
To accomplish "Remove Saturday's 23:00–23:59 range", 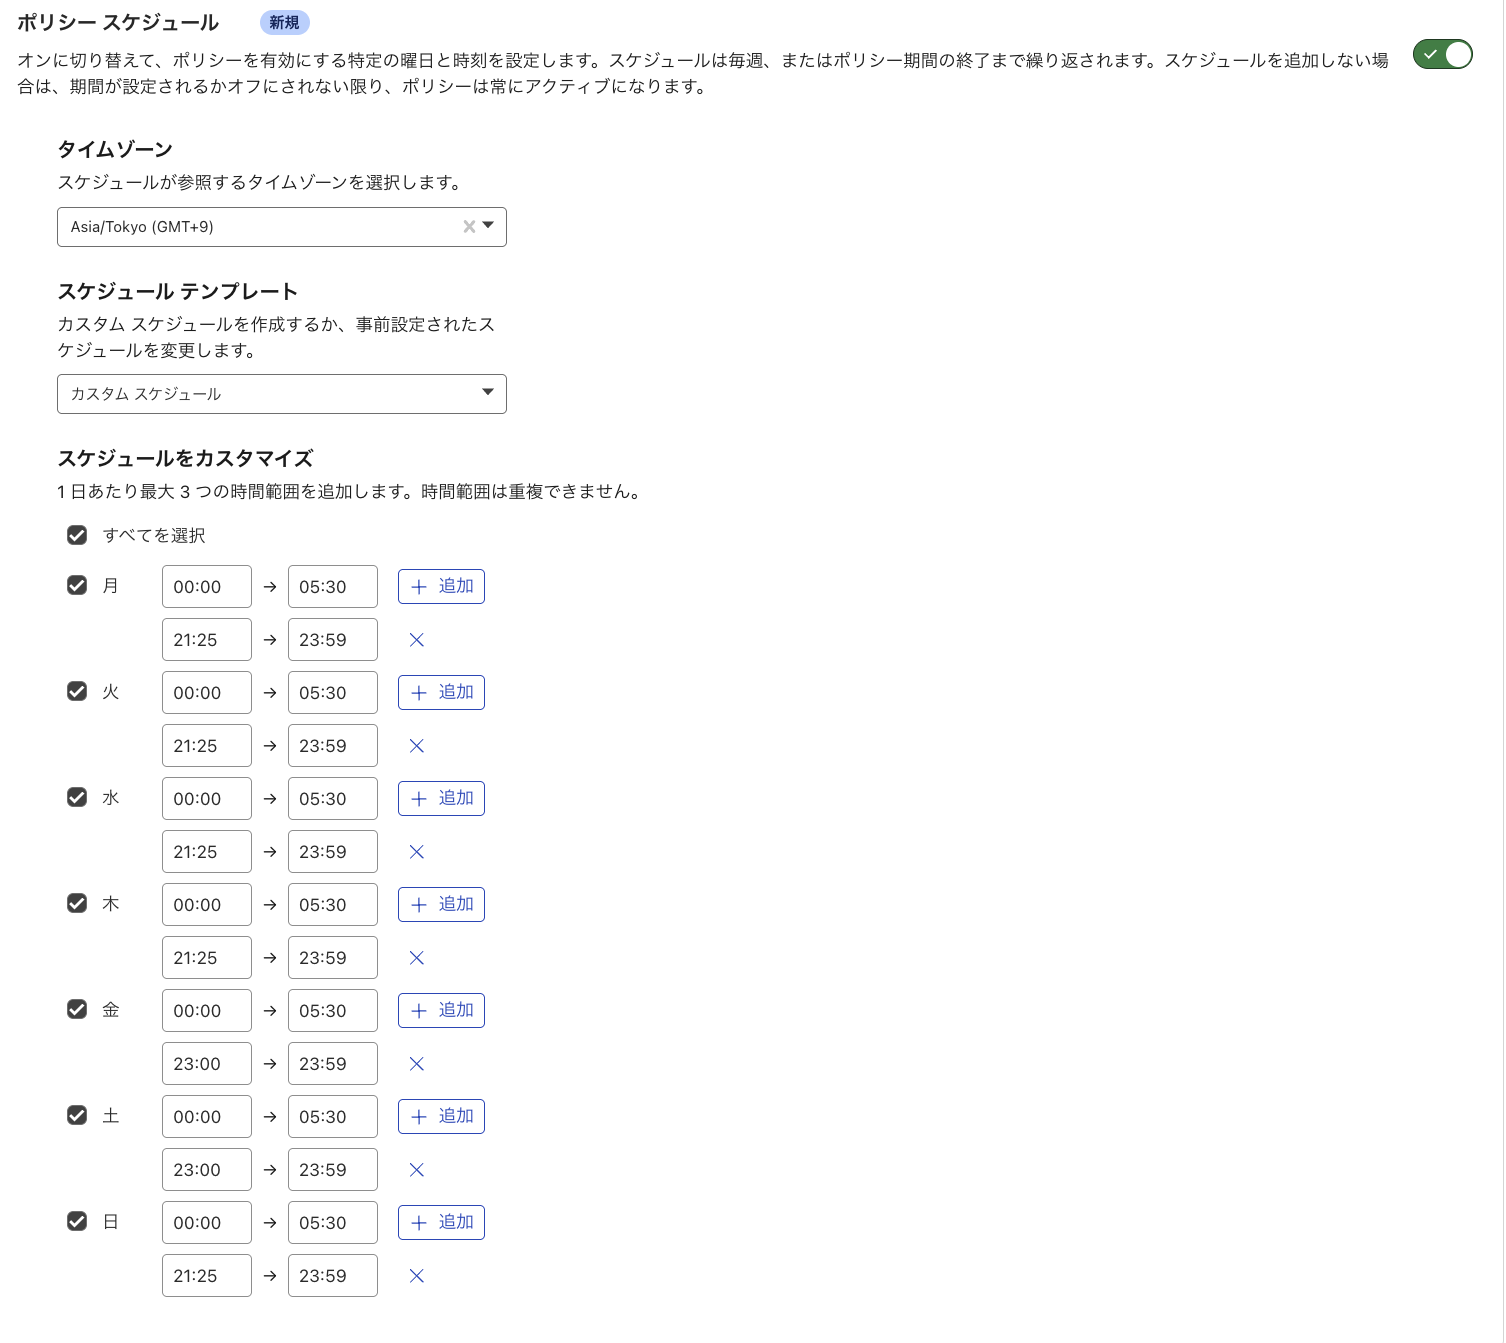I will pyautogui.click(x=416, y=1169).
